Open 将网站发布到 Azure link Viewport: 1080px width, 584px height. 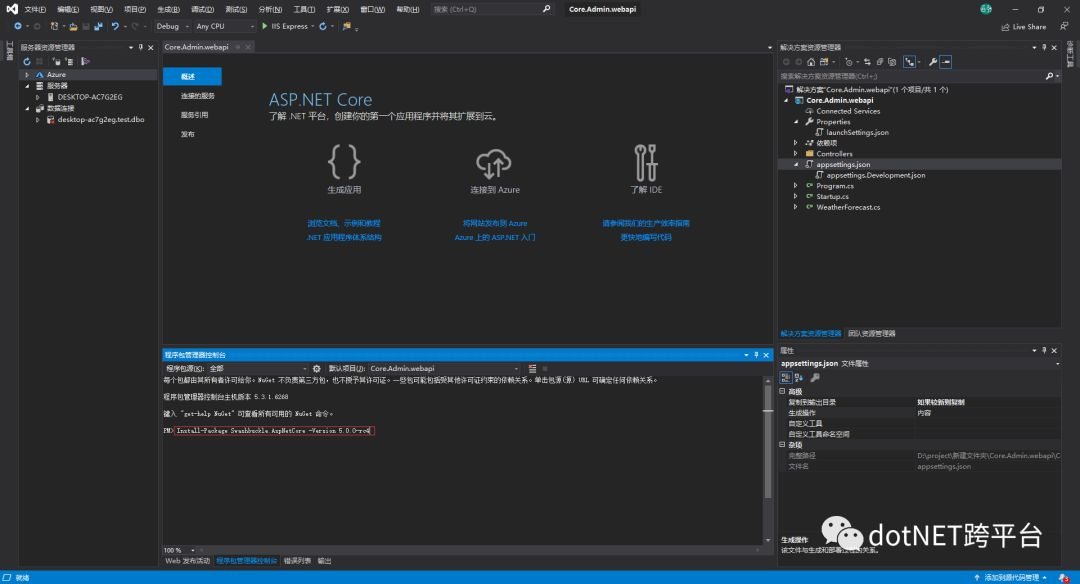(495, 223)
